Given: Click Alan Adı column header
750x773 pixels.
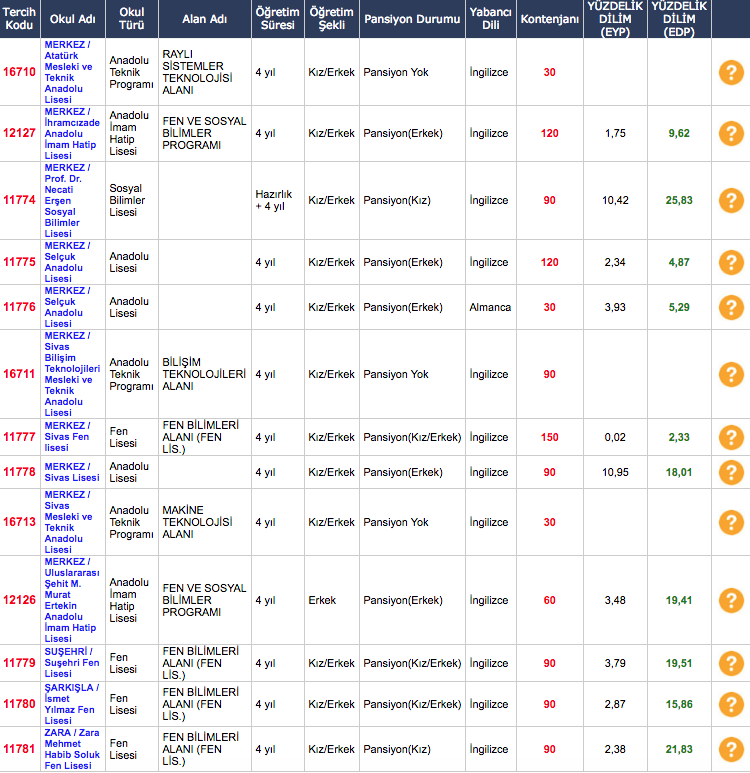Looking at the screenshot, I should (205, 19).
